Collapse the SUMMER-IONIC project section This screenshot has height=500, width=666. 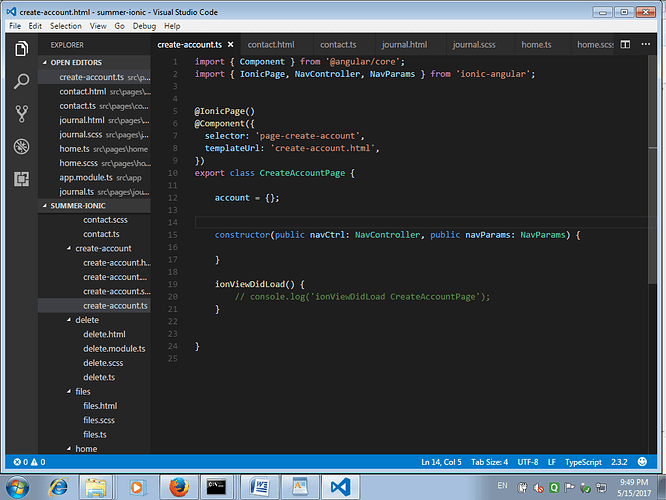point(77,205)
